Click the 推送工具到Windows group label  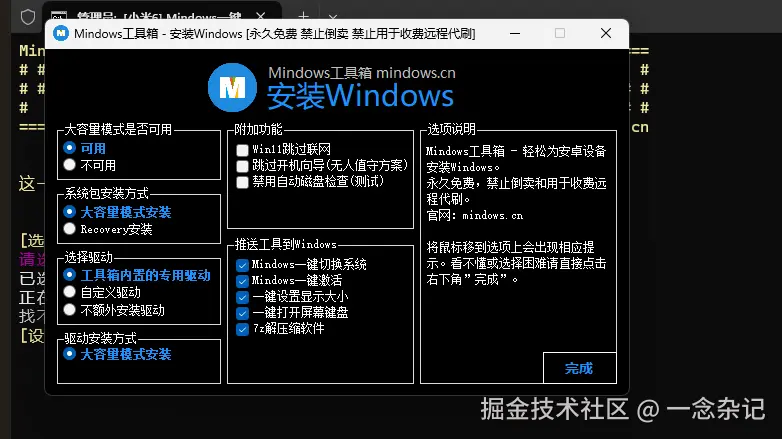(x=286, y=244)
